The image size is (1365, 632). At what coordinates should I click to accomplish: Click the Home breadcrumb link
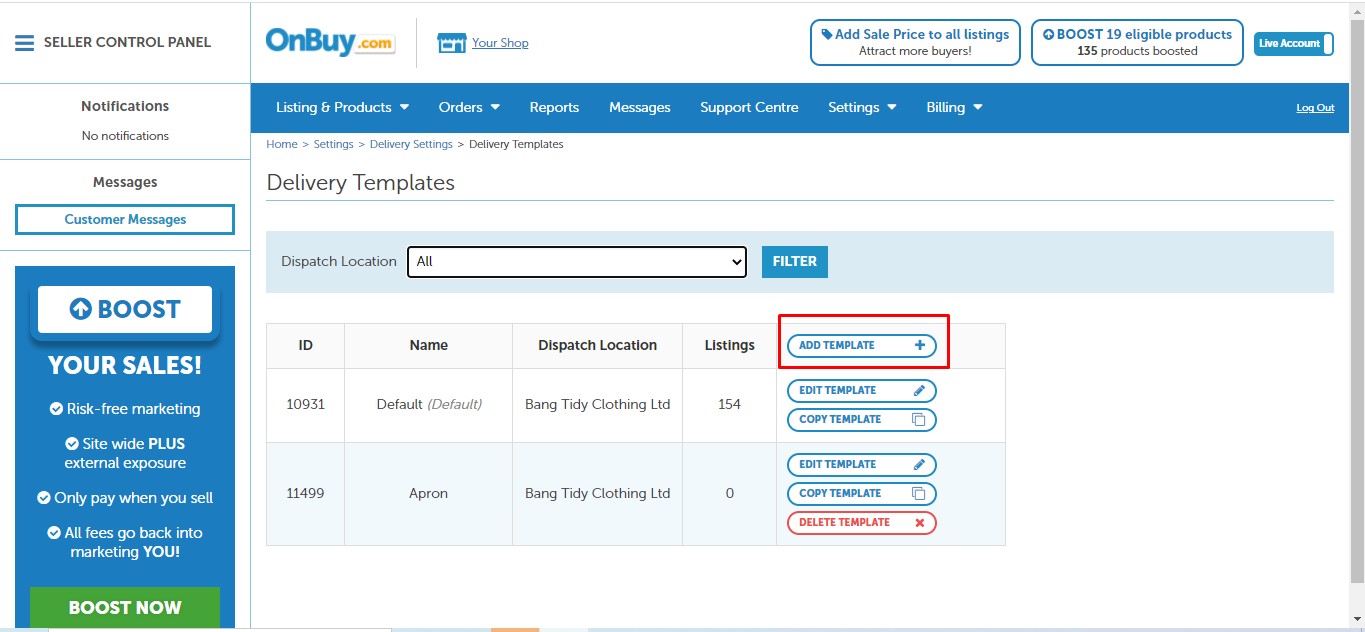click(x=282, y=145)
